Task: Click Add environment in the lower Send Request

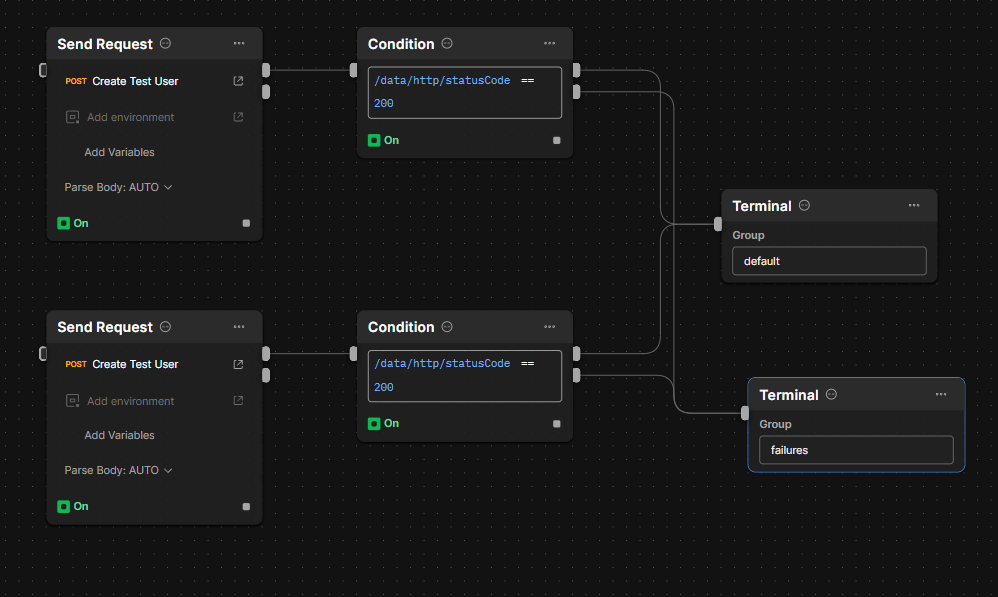Action: [x=130, y=401]
